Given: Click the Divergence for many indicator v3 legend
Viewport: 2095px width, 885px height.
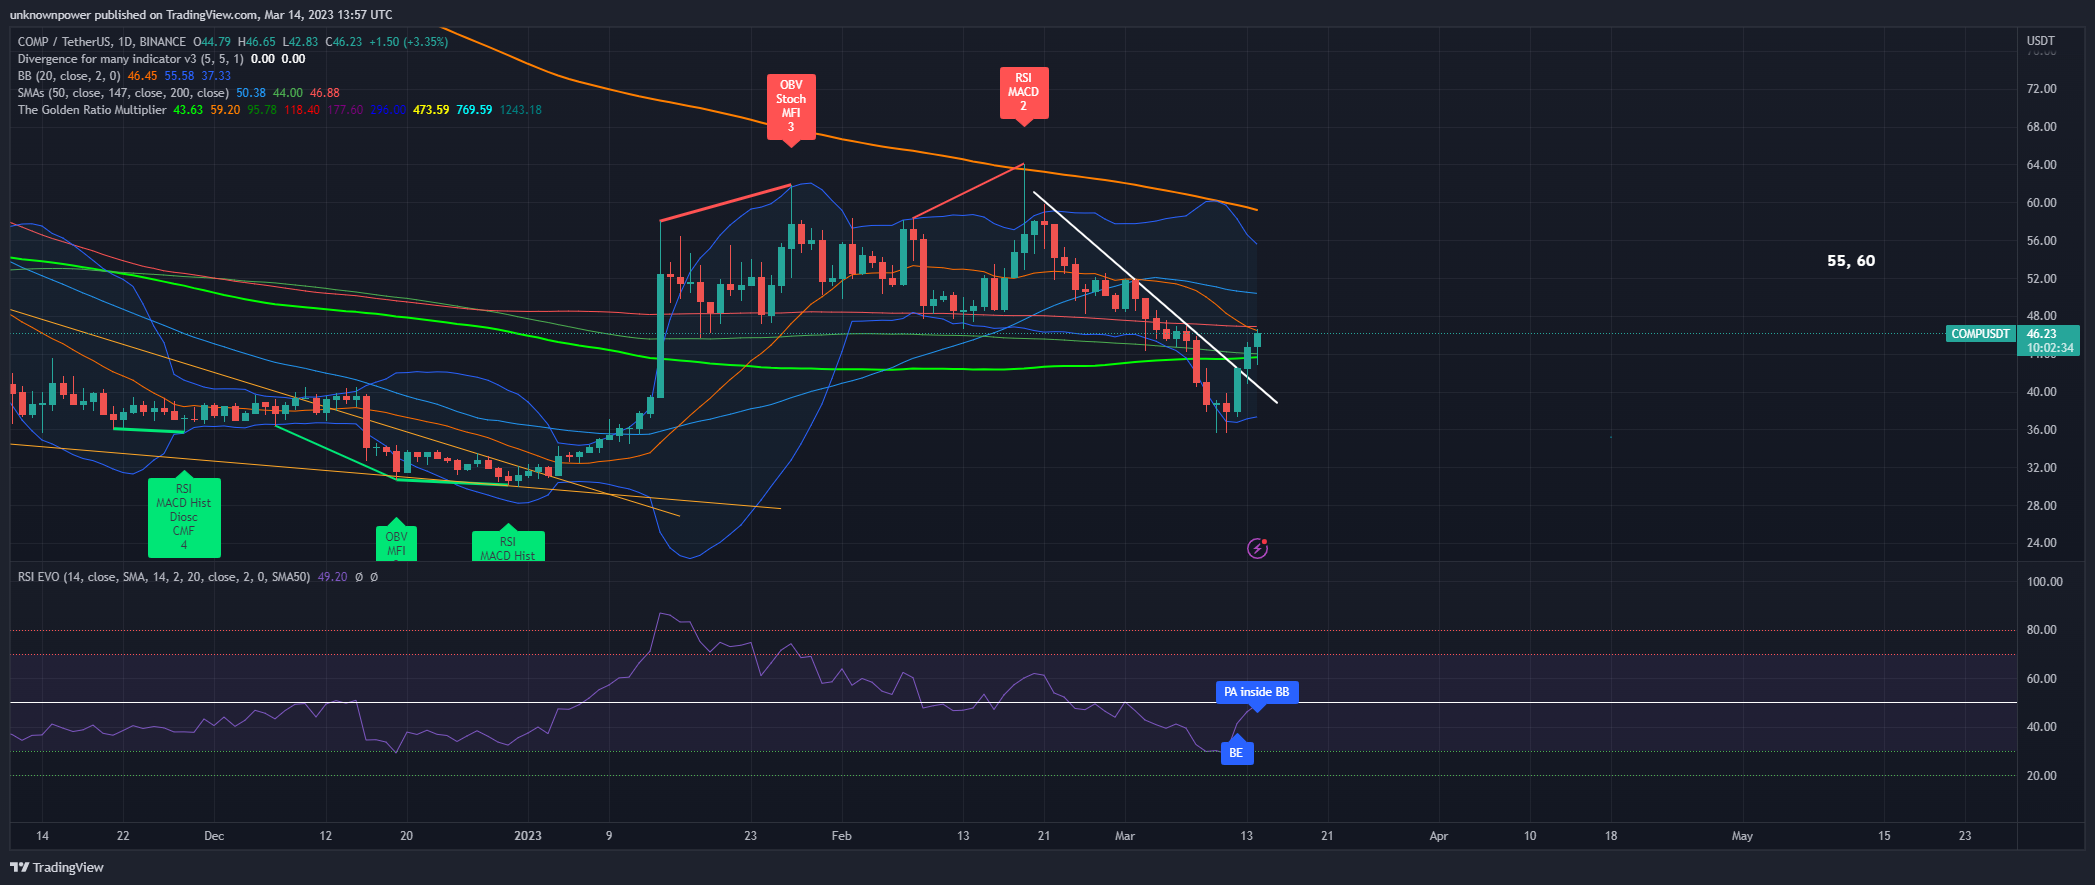Looking at the screenshot, I should pyautogui.click(x=130, y=59).
